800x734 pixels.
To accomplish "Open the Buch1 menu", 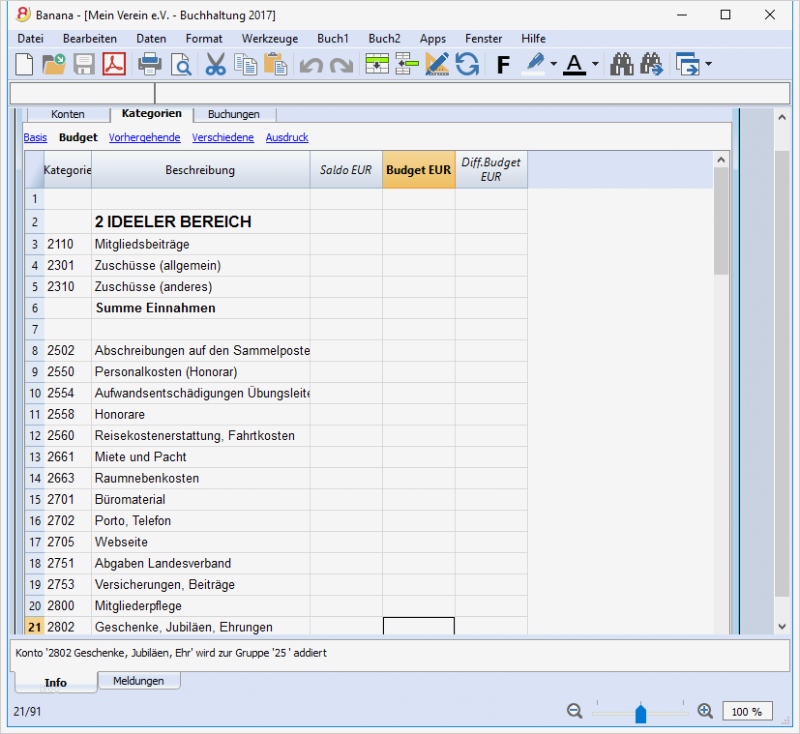I will [x=333, y=39].
